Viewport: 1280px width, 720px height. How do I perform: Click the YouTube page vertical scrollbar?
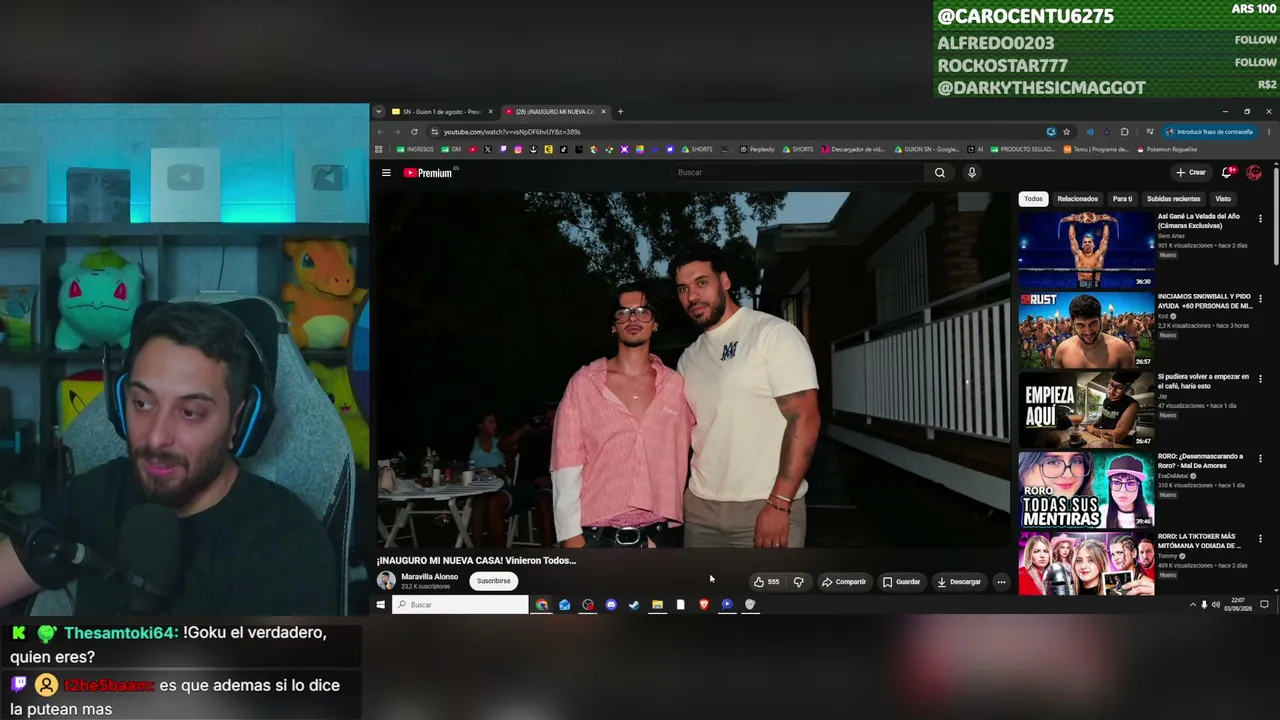[1275, 215]
